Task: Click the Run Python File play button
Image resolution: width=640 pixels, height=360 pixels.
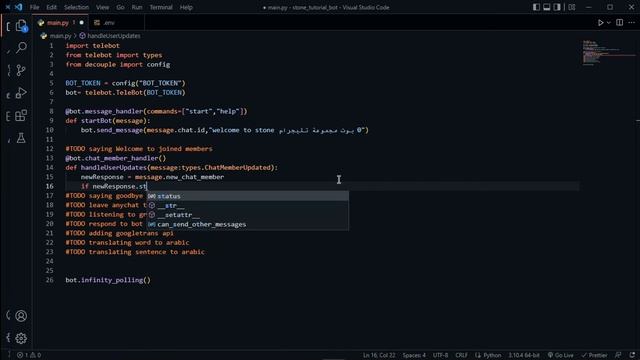Action: 600,23
